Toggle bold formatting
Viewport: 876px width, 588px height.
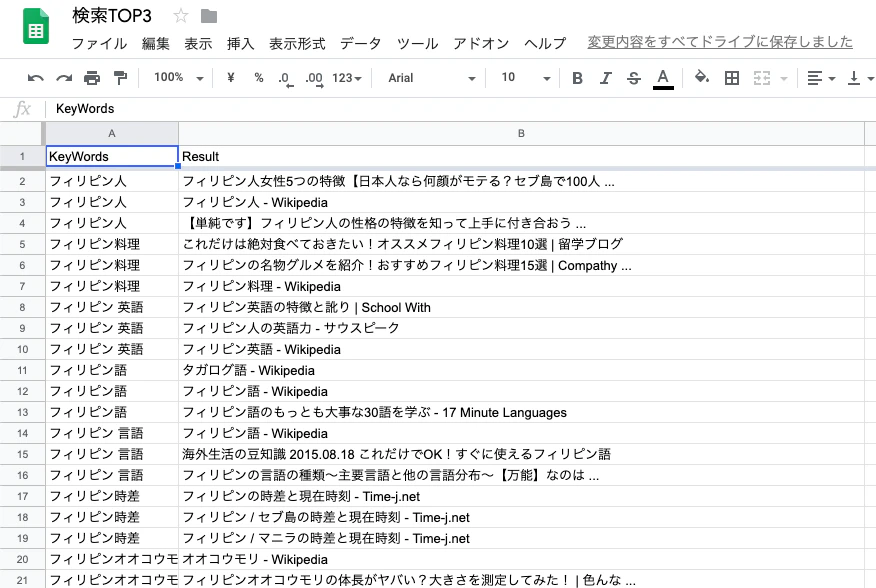(x=578, y=78)
